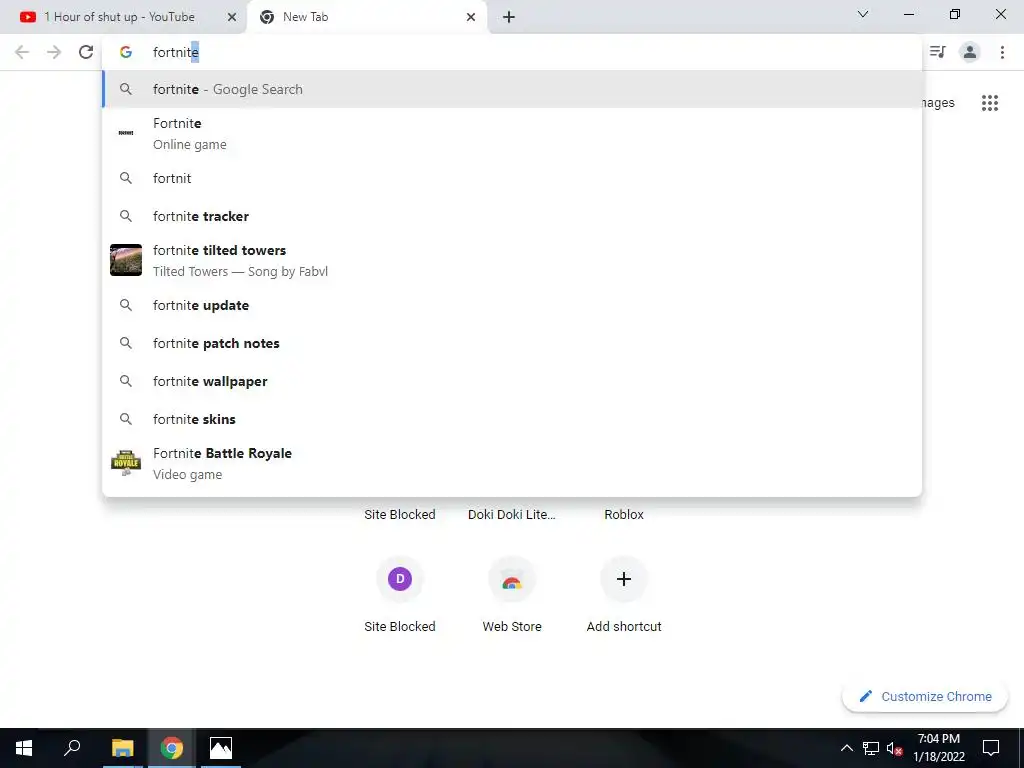
Task: Click the Chrome taskbar icon
Action: pos(172,748)
